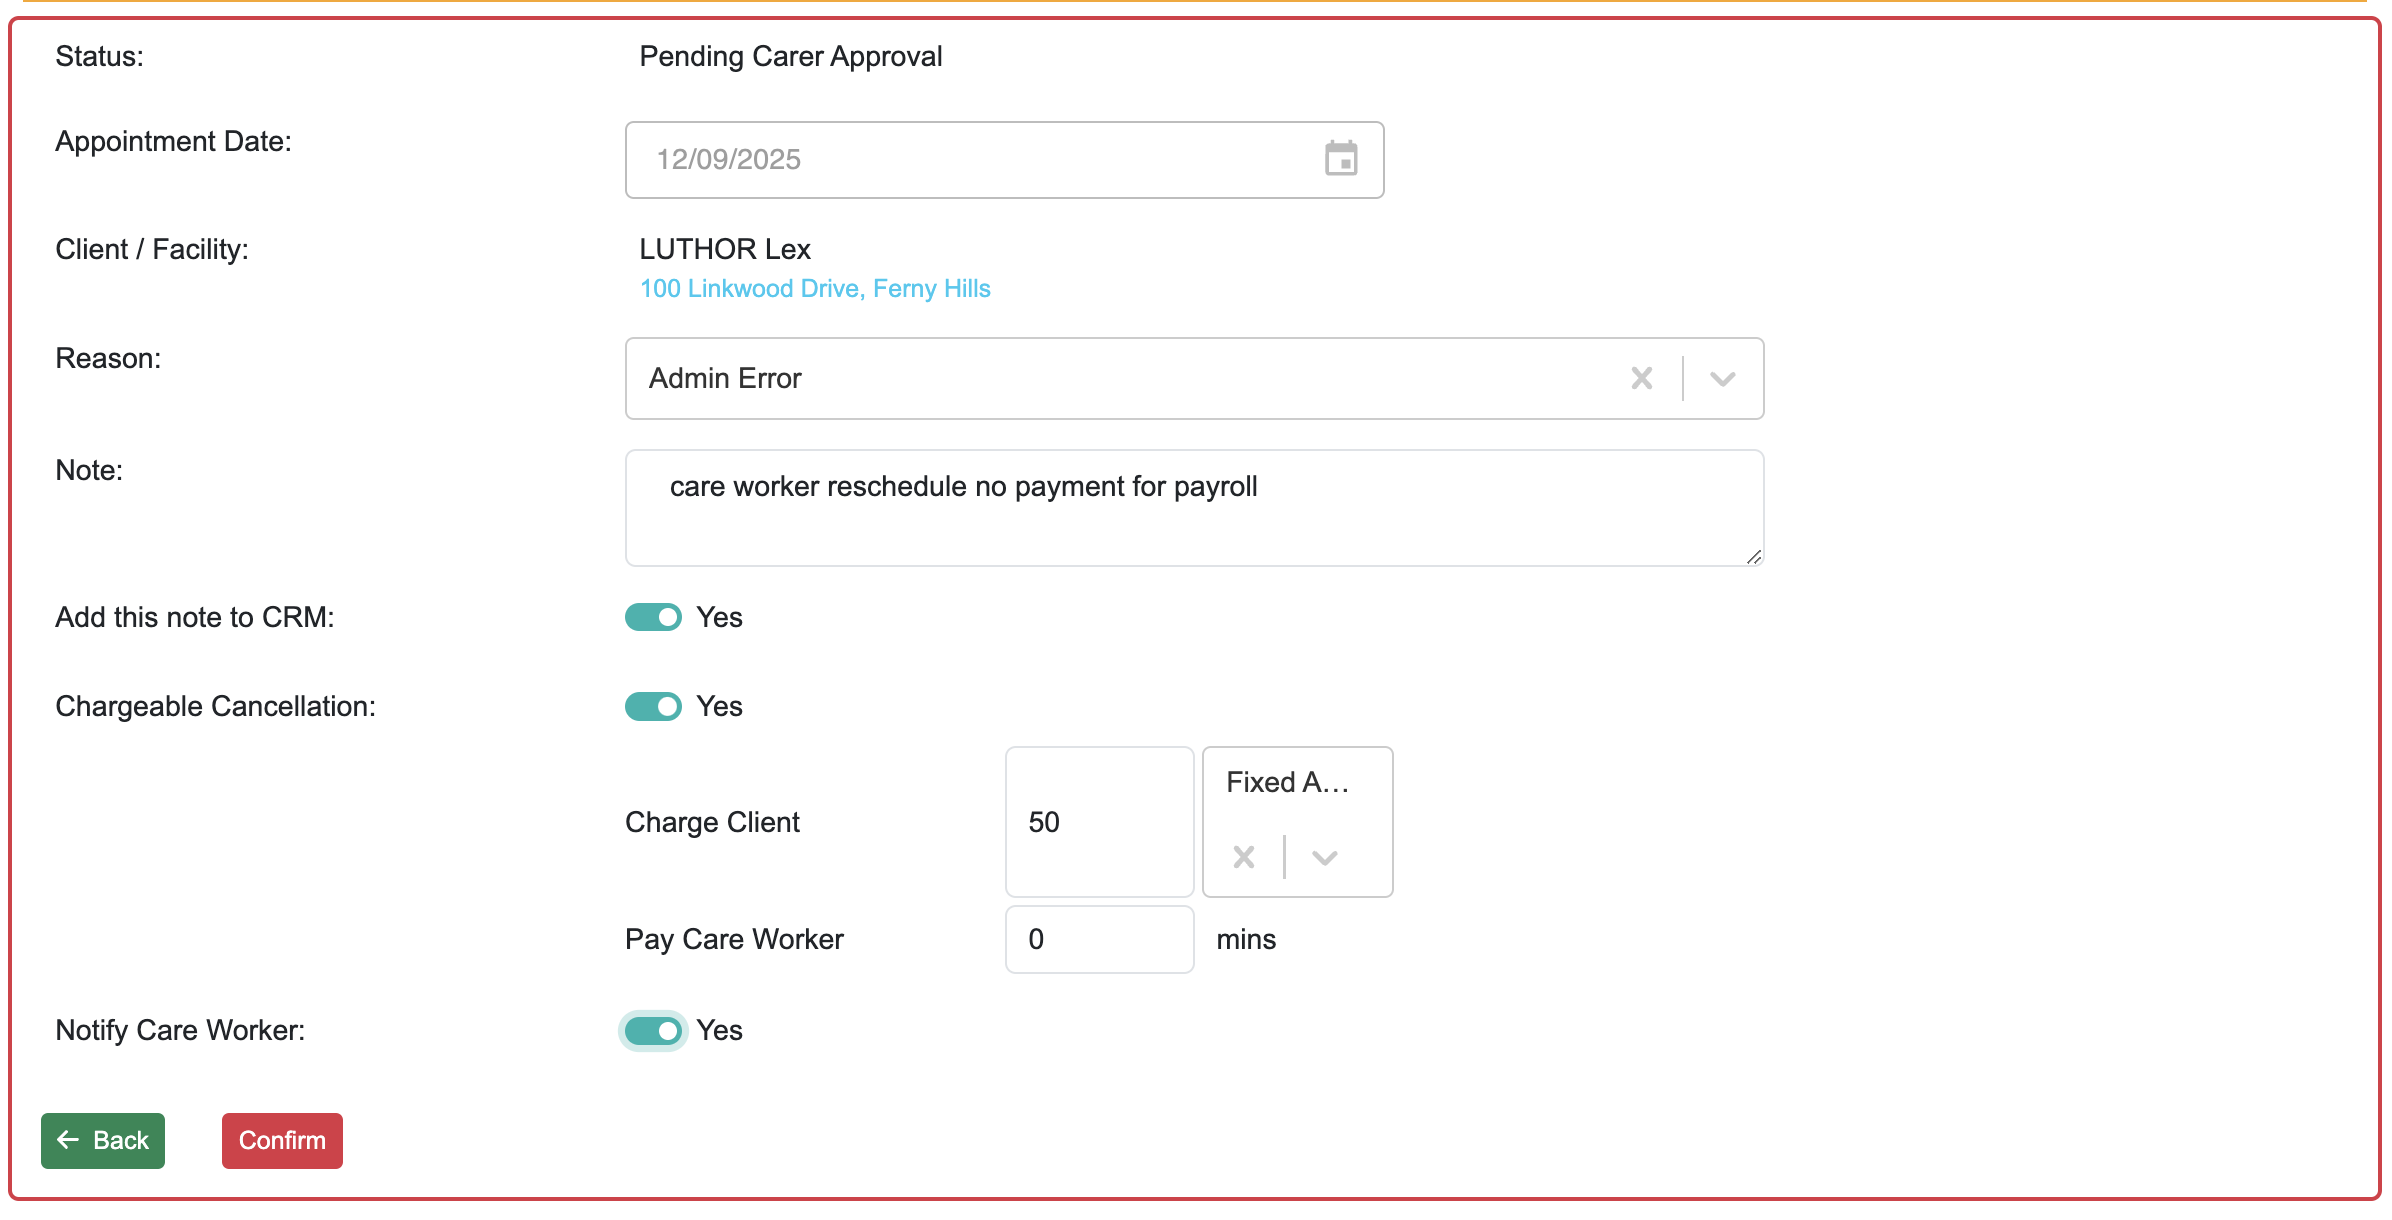Click the back arrow icon on Back button
The width and height of the screenshot is (2392, 1220).
(x=68, y=1140)
